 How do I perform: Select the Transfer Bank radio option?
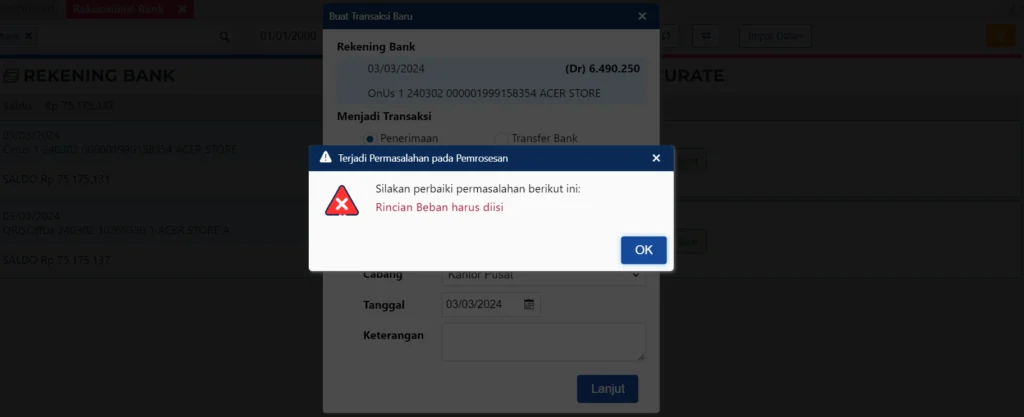501,138
